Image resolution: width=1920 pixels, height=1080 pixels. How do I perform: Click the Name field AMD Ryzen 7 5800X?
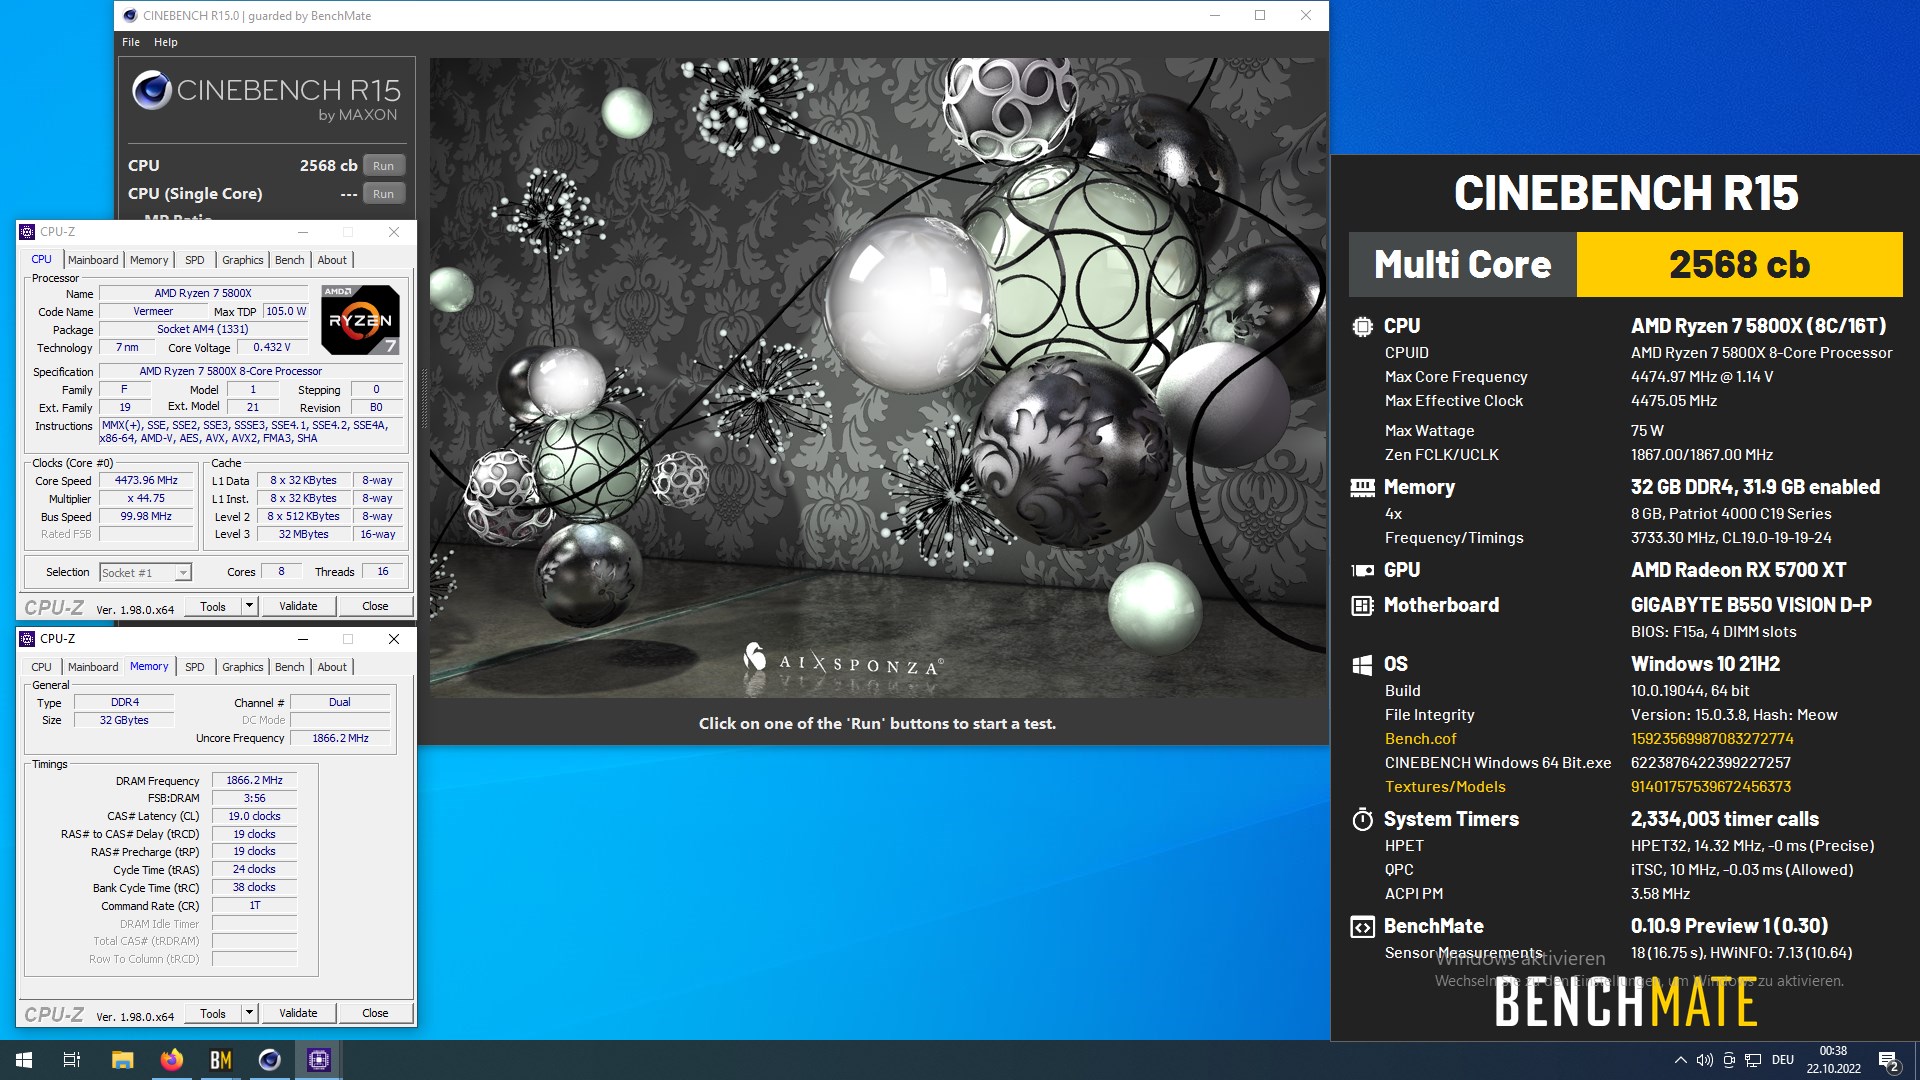coord(203,294)
